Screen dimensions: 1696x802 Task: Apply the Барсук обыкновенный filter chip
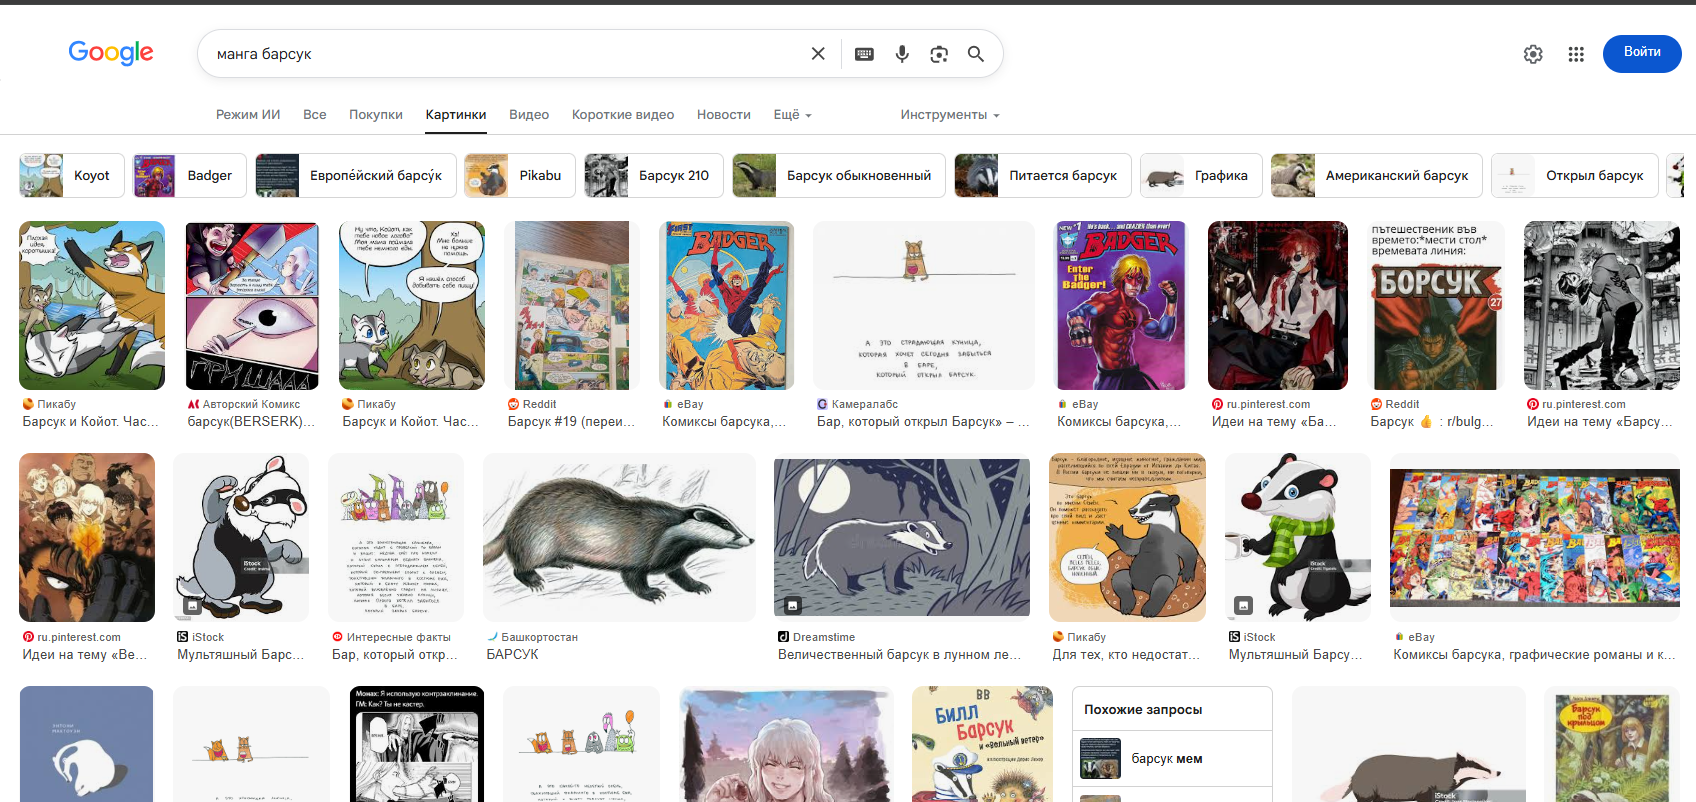pyautogui.click(x=839, y=176)
